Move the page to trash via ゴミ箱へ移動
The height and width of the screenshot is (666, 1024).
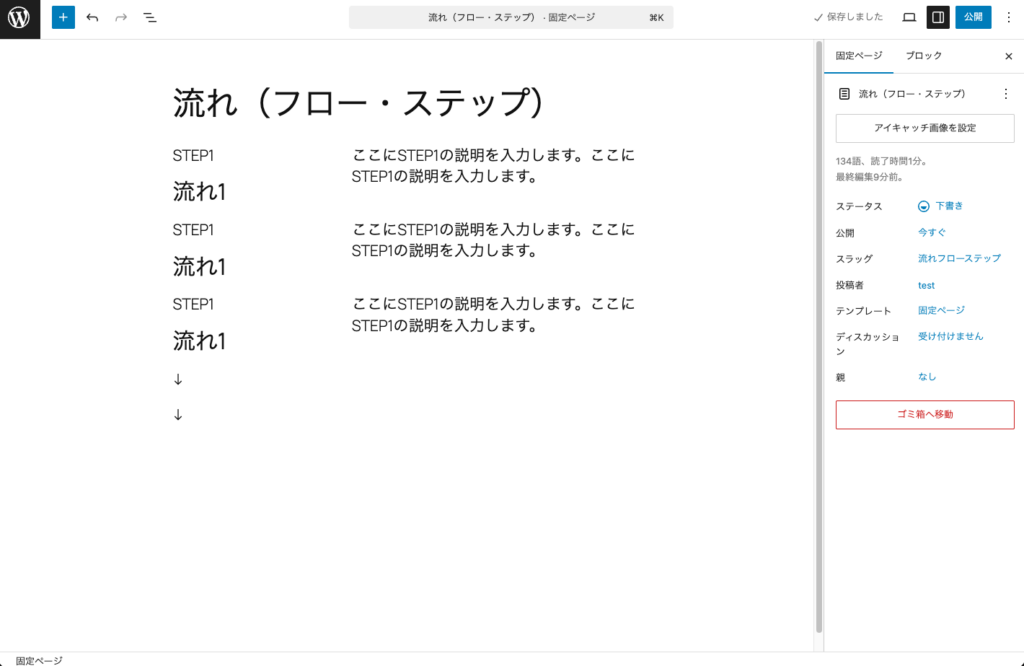(924, 415)
